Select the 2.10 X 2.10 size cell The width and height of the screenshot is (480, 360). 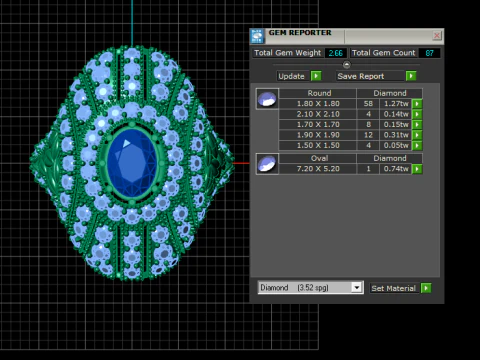tap(318, 114)
